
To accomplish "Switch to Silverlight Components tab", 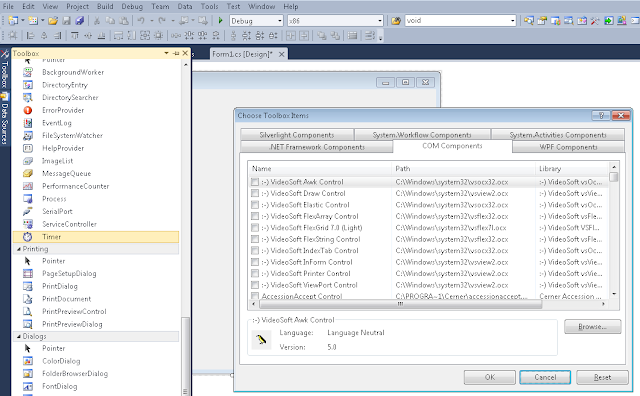I will (x=297, y=135).
